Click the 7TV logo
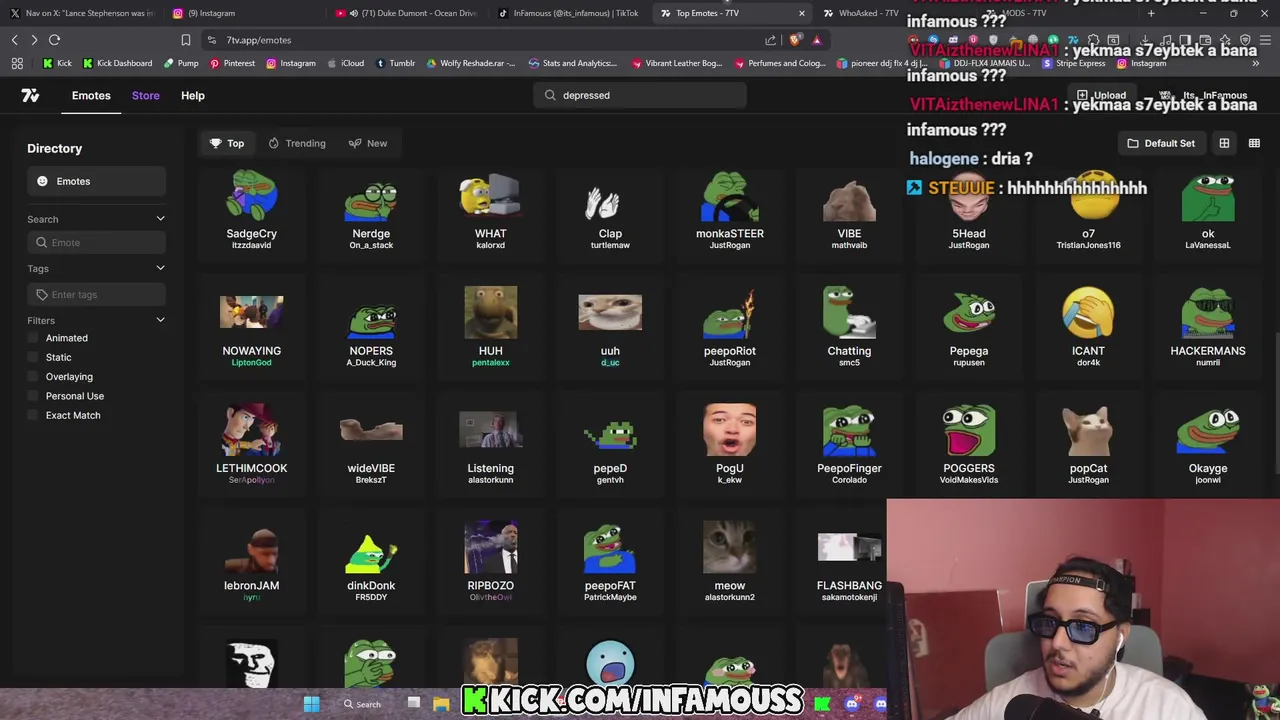 (x=30, y=95)
